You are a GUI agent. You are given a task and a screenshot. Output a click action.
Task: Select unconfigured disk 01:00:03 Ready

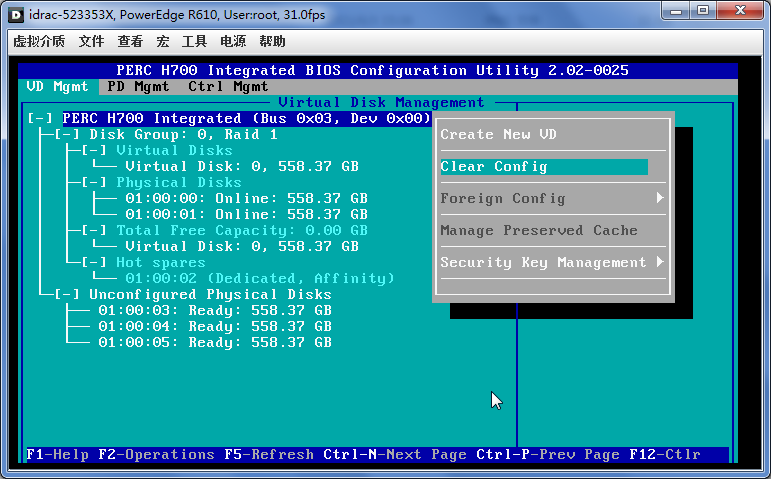click(x=215, y=311)
